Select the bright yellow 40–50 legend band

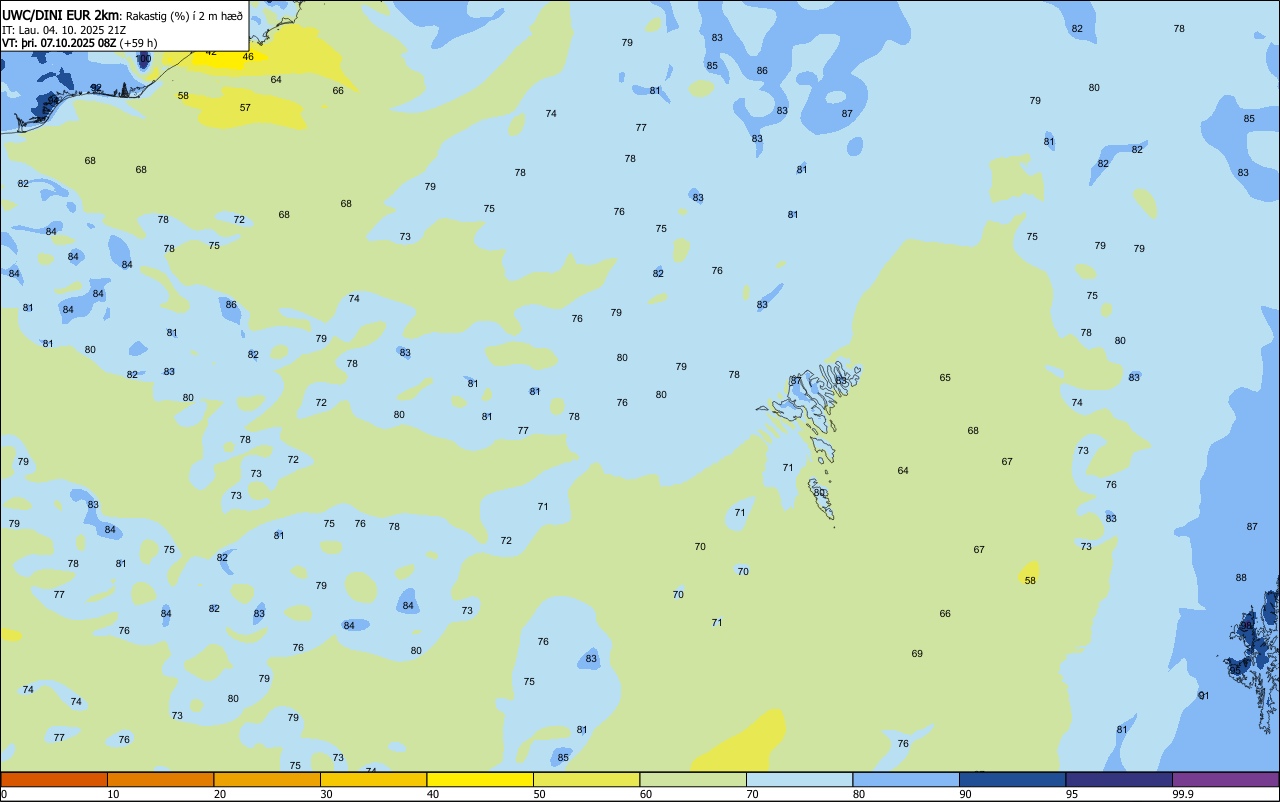480,779
